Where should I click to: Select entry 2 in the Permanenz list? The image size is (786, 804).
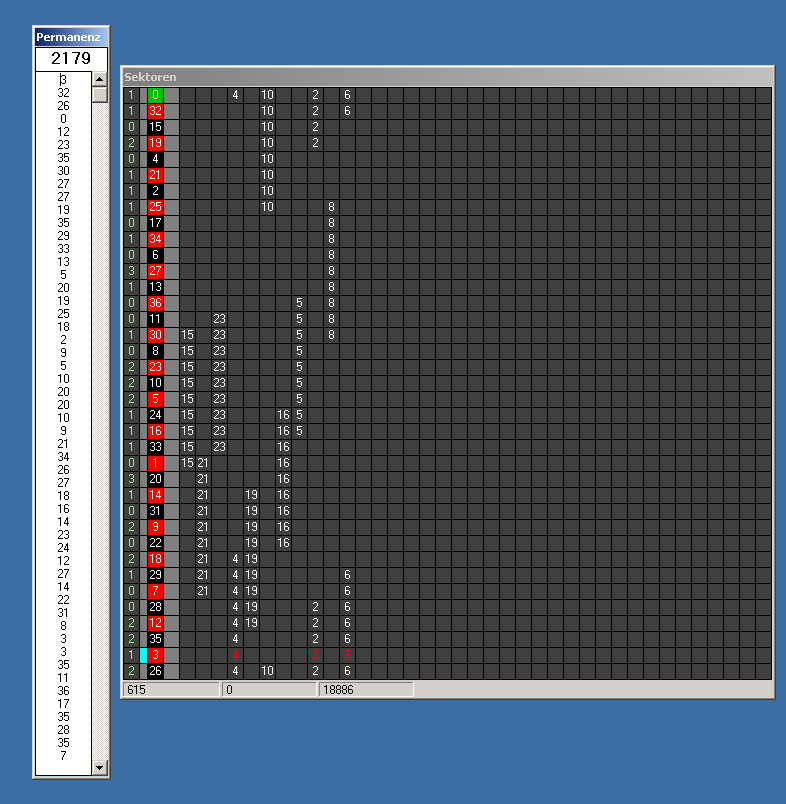click(63, 339)
